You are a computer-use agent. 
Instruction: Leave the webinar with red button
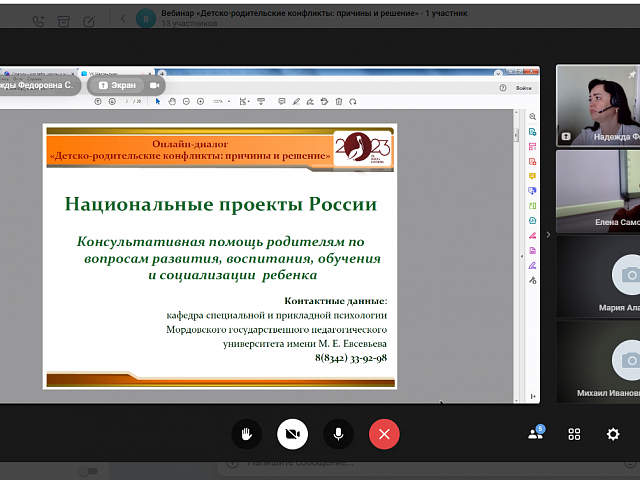[x=384, y=434]
